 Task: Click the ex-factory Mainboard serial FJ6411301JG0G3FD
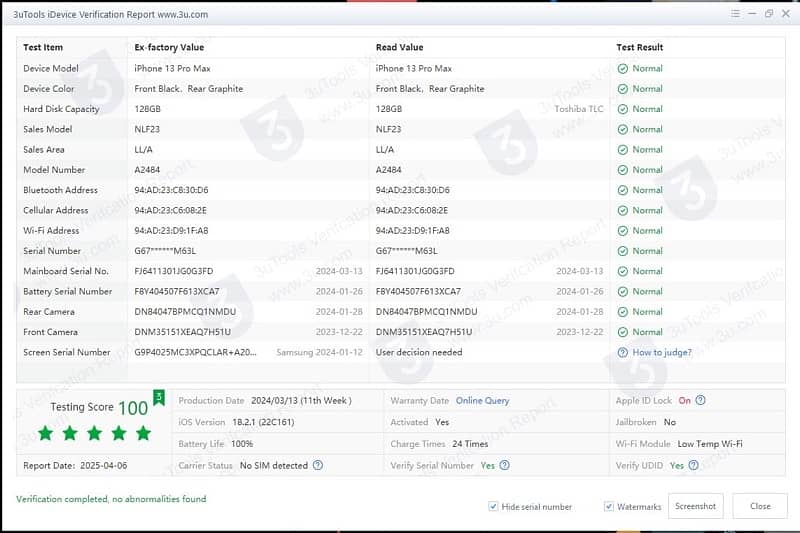pos(173,271)
